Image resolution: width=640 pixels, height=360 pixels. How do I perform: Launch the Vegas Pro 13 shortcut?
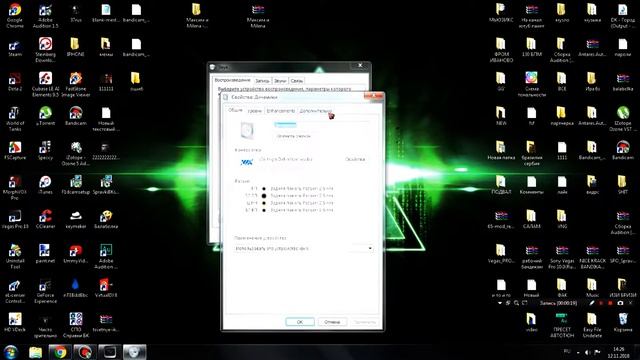[x=15, y=219]
